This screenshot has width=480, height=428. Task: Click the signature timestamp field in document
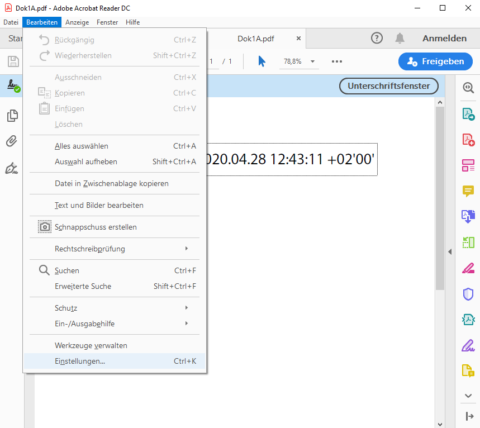pyautogui.click(x=292, y=159)
